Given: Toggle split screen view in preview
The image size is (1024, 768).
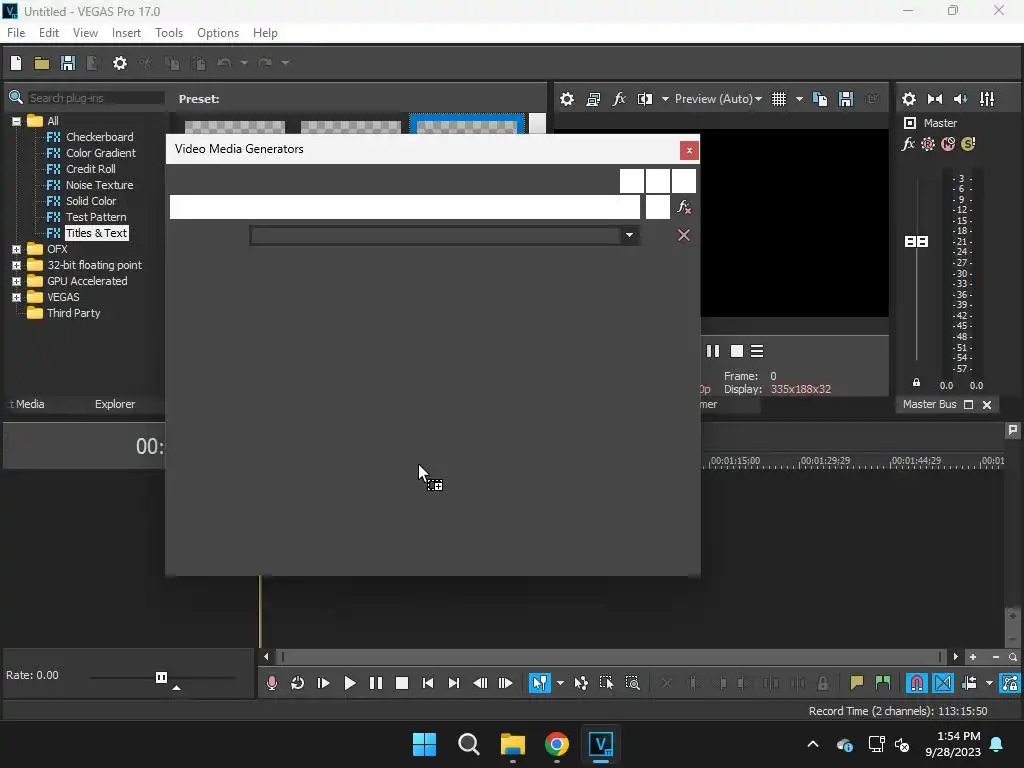Looking at the screenshot, I should point(645,99).
